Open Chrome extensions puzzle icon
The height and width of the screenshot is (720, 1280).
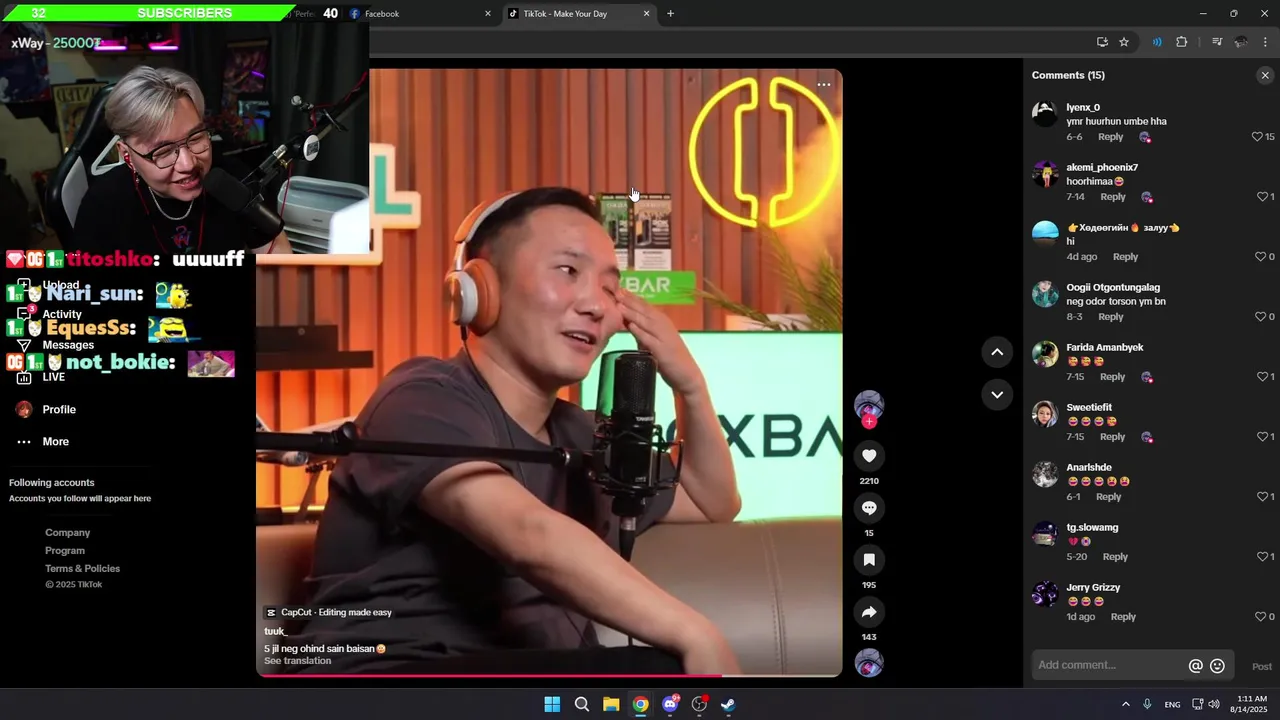[1182, 42]
